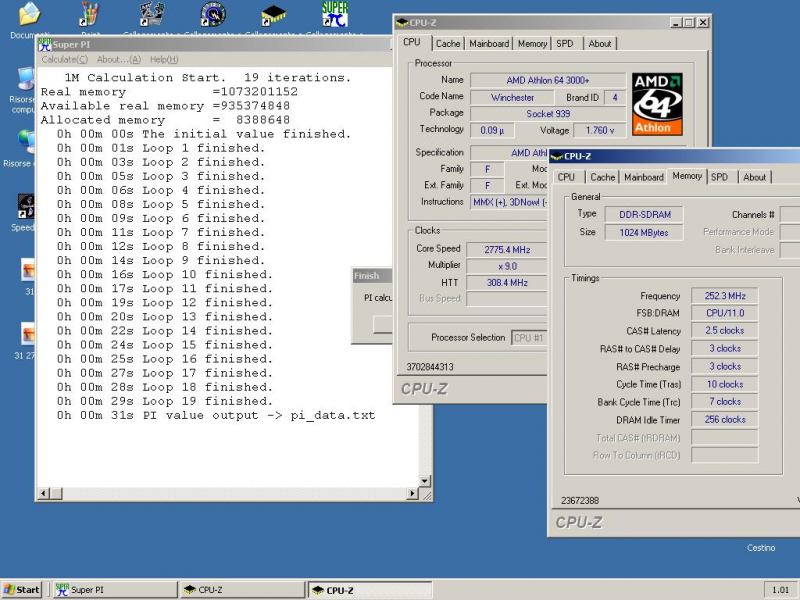The image size is (800, 600).
Task: Click the Cycle Time (Tras) value 10 clocks
Action: point(724,384)
